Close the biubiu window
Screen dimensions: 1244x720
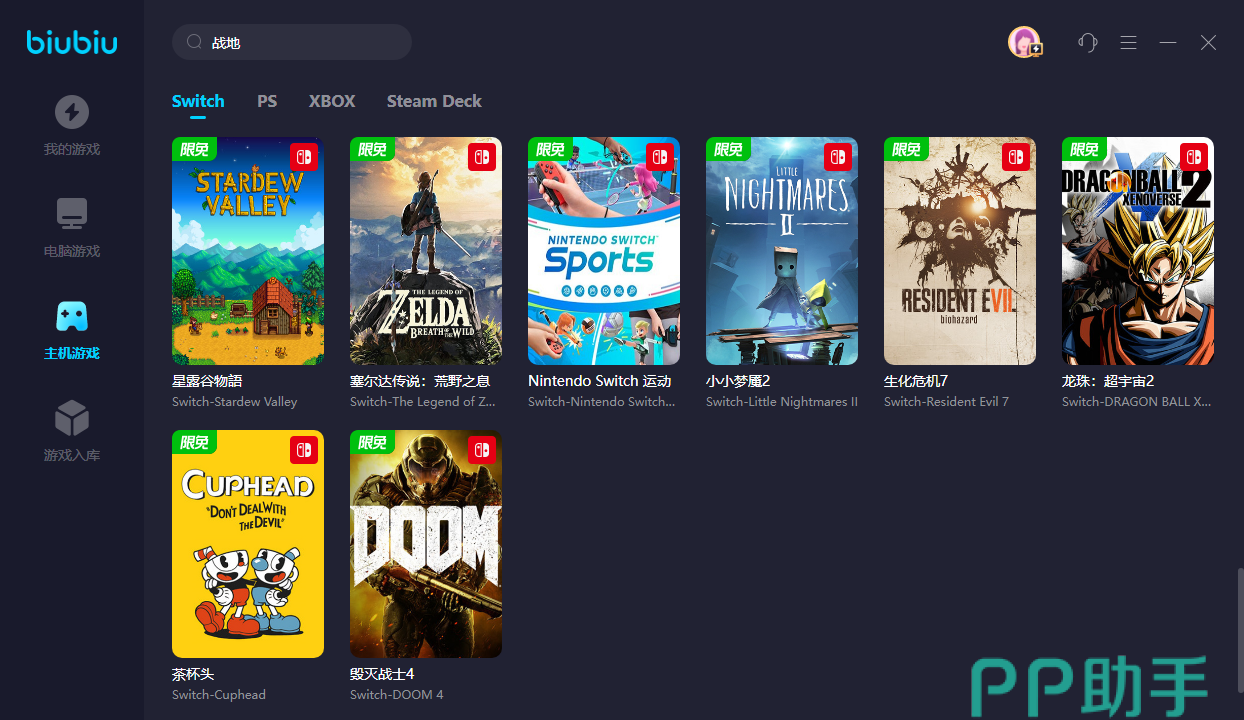coord(1208,42)
